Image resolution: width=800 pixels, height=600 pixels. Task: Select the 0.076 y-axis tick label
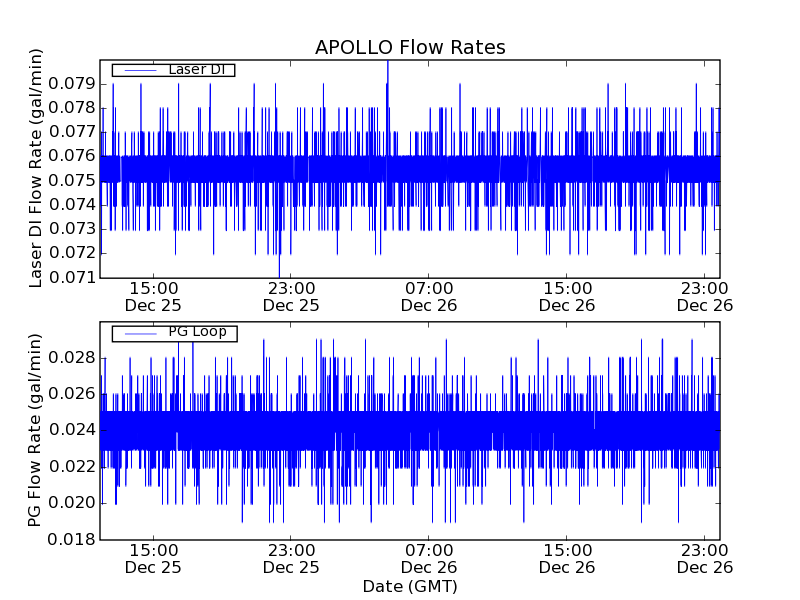[x=72, y=156]
